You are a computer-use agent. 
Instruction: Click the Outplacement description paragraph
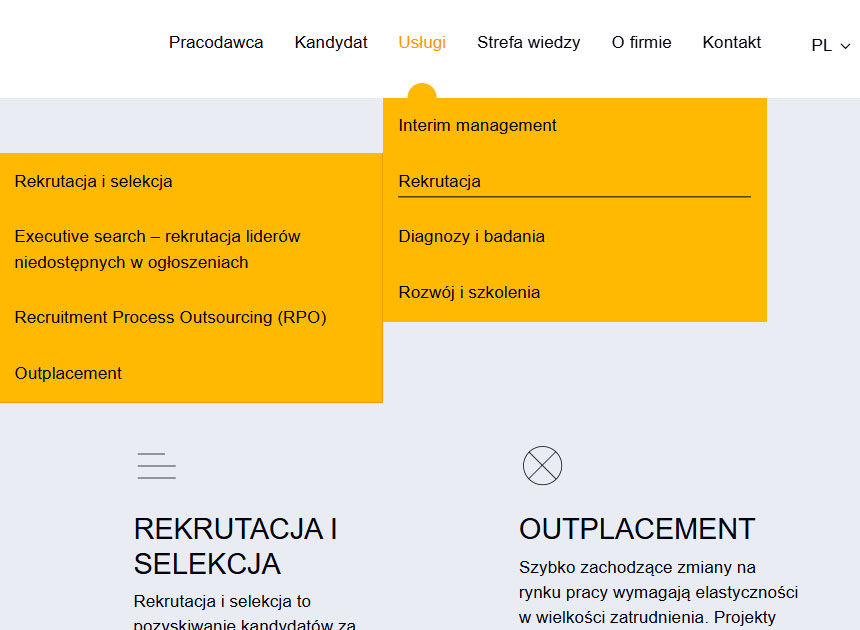pos(658,592)
